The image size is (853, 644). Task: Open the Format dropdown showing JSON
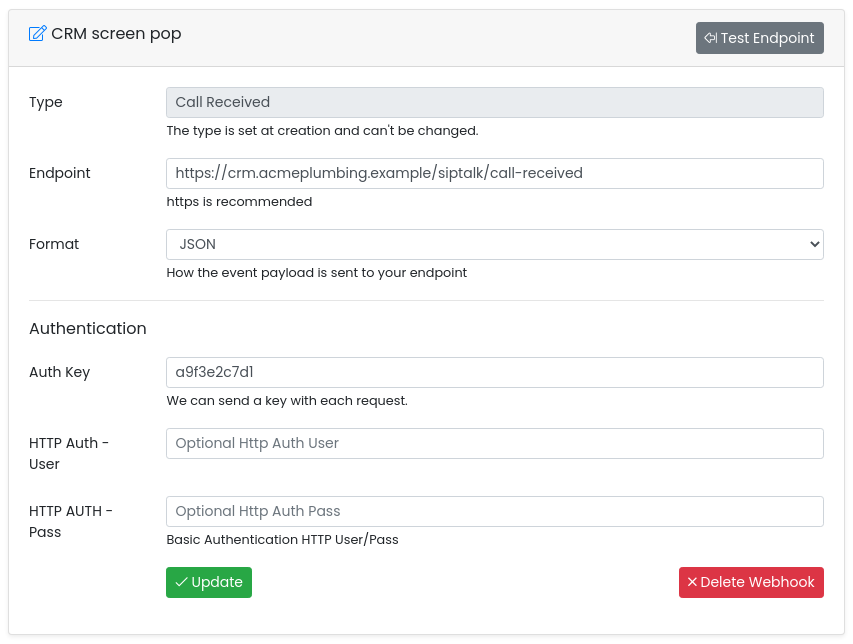[495, 244]
